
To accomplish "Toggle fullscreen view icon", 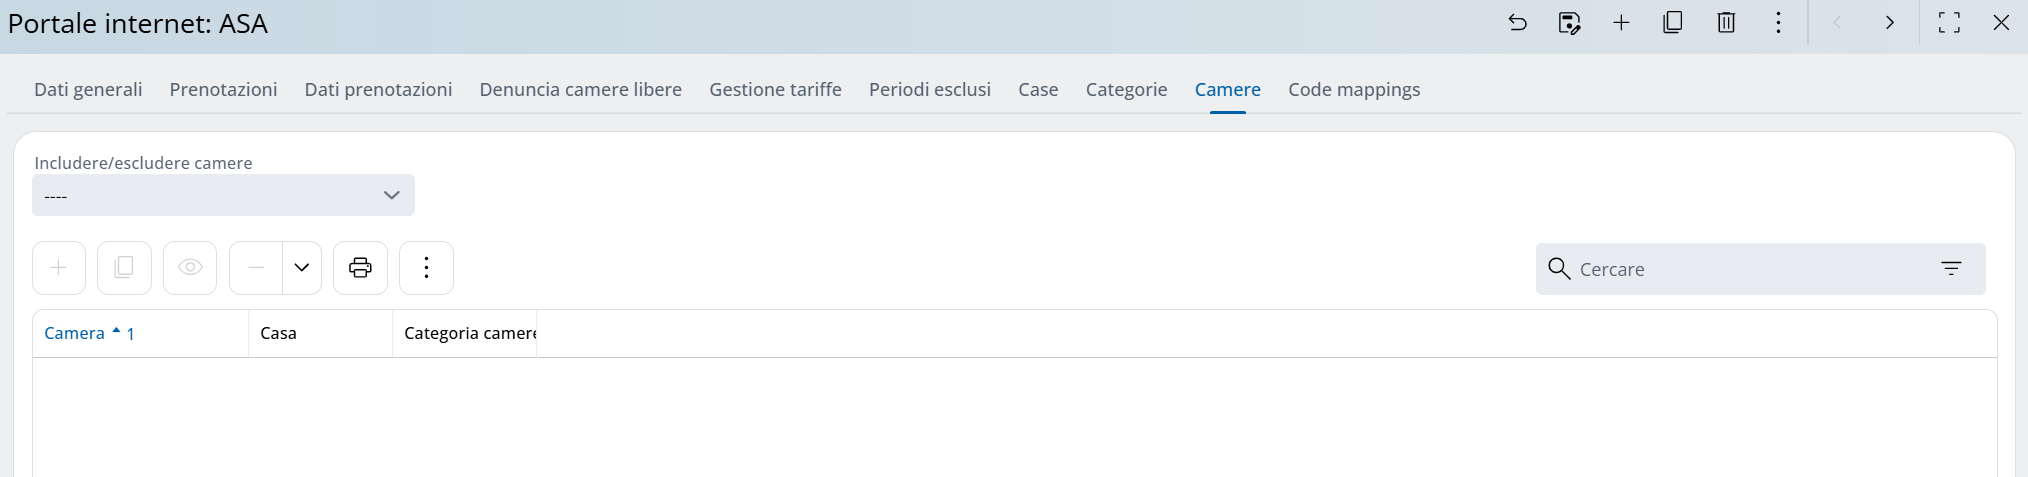I will [x=1949, y=23].
